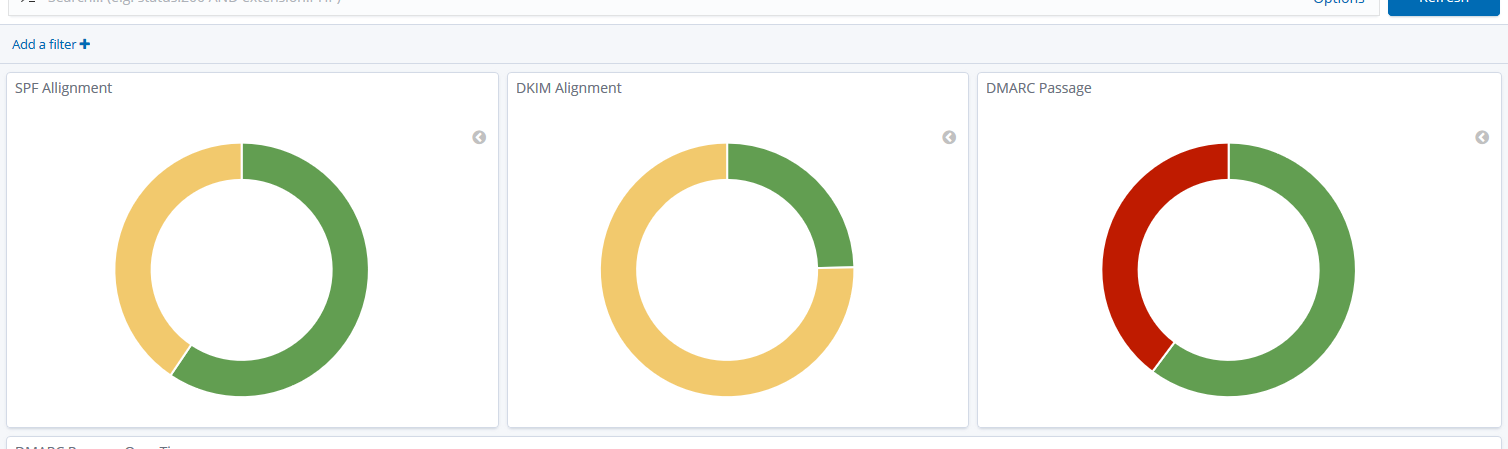The height and width of the screenshot is (449, 1508).
Task: Click the DKIM Alignment panel title
Action: click(569, 88)
